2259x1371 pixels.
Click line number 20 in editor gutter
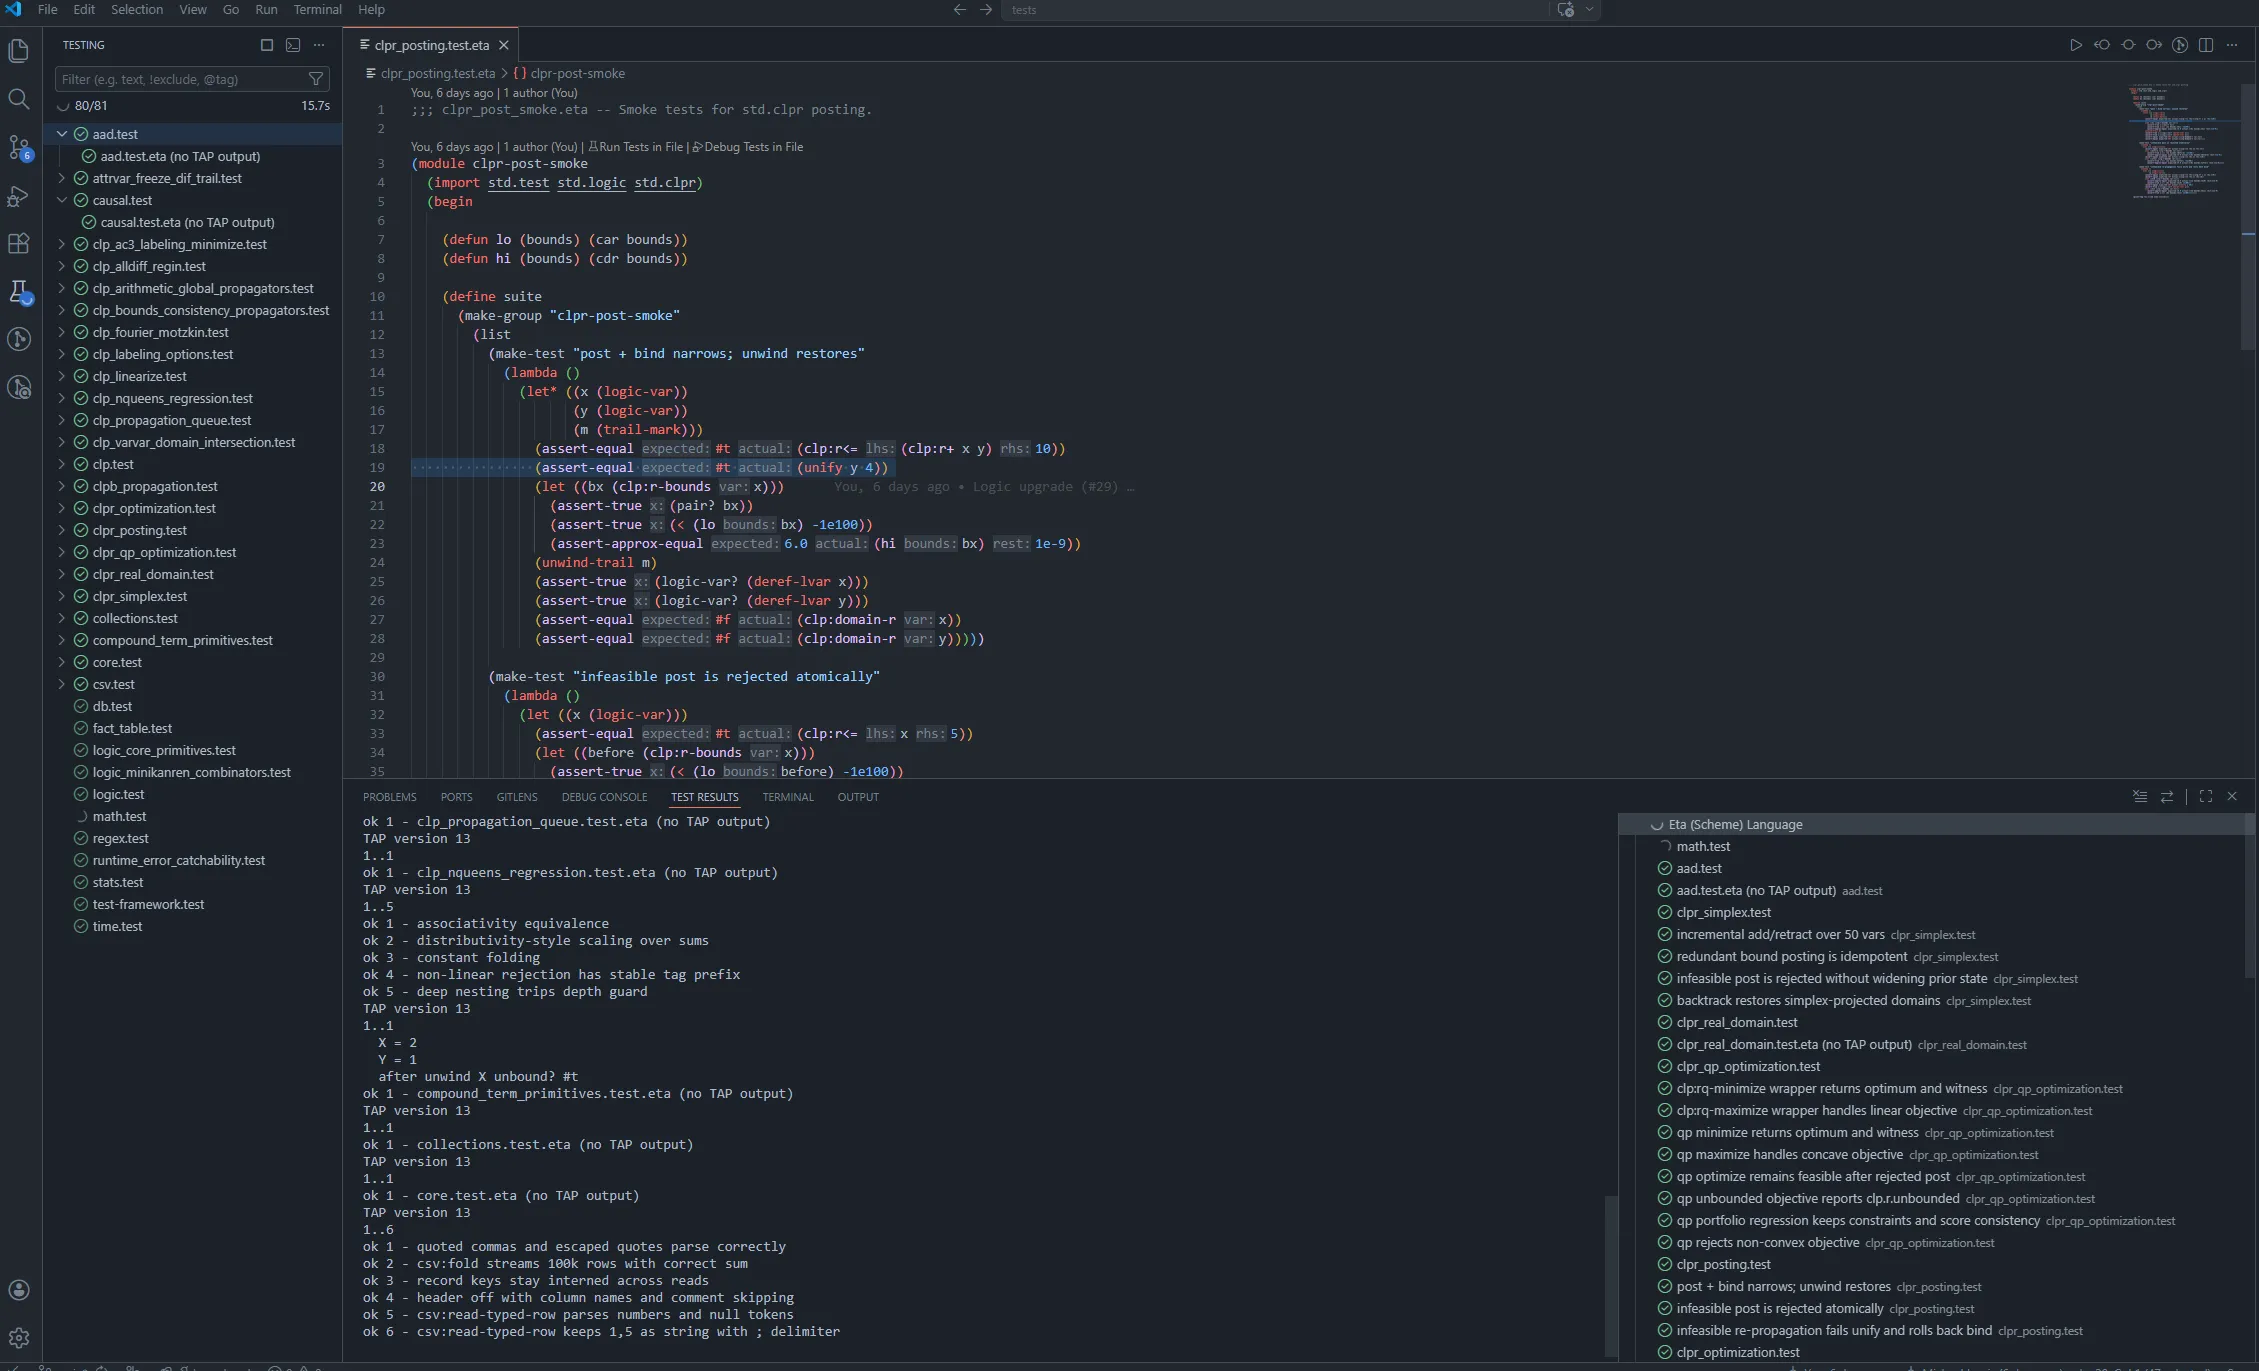tap(378, 487)
